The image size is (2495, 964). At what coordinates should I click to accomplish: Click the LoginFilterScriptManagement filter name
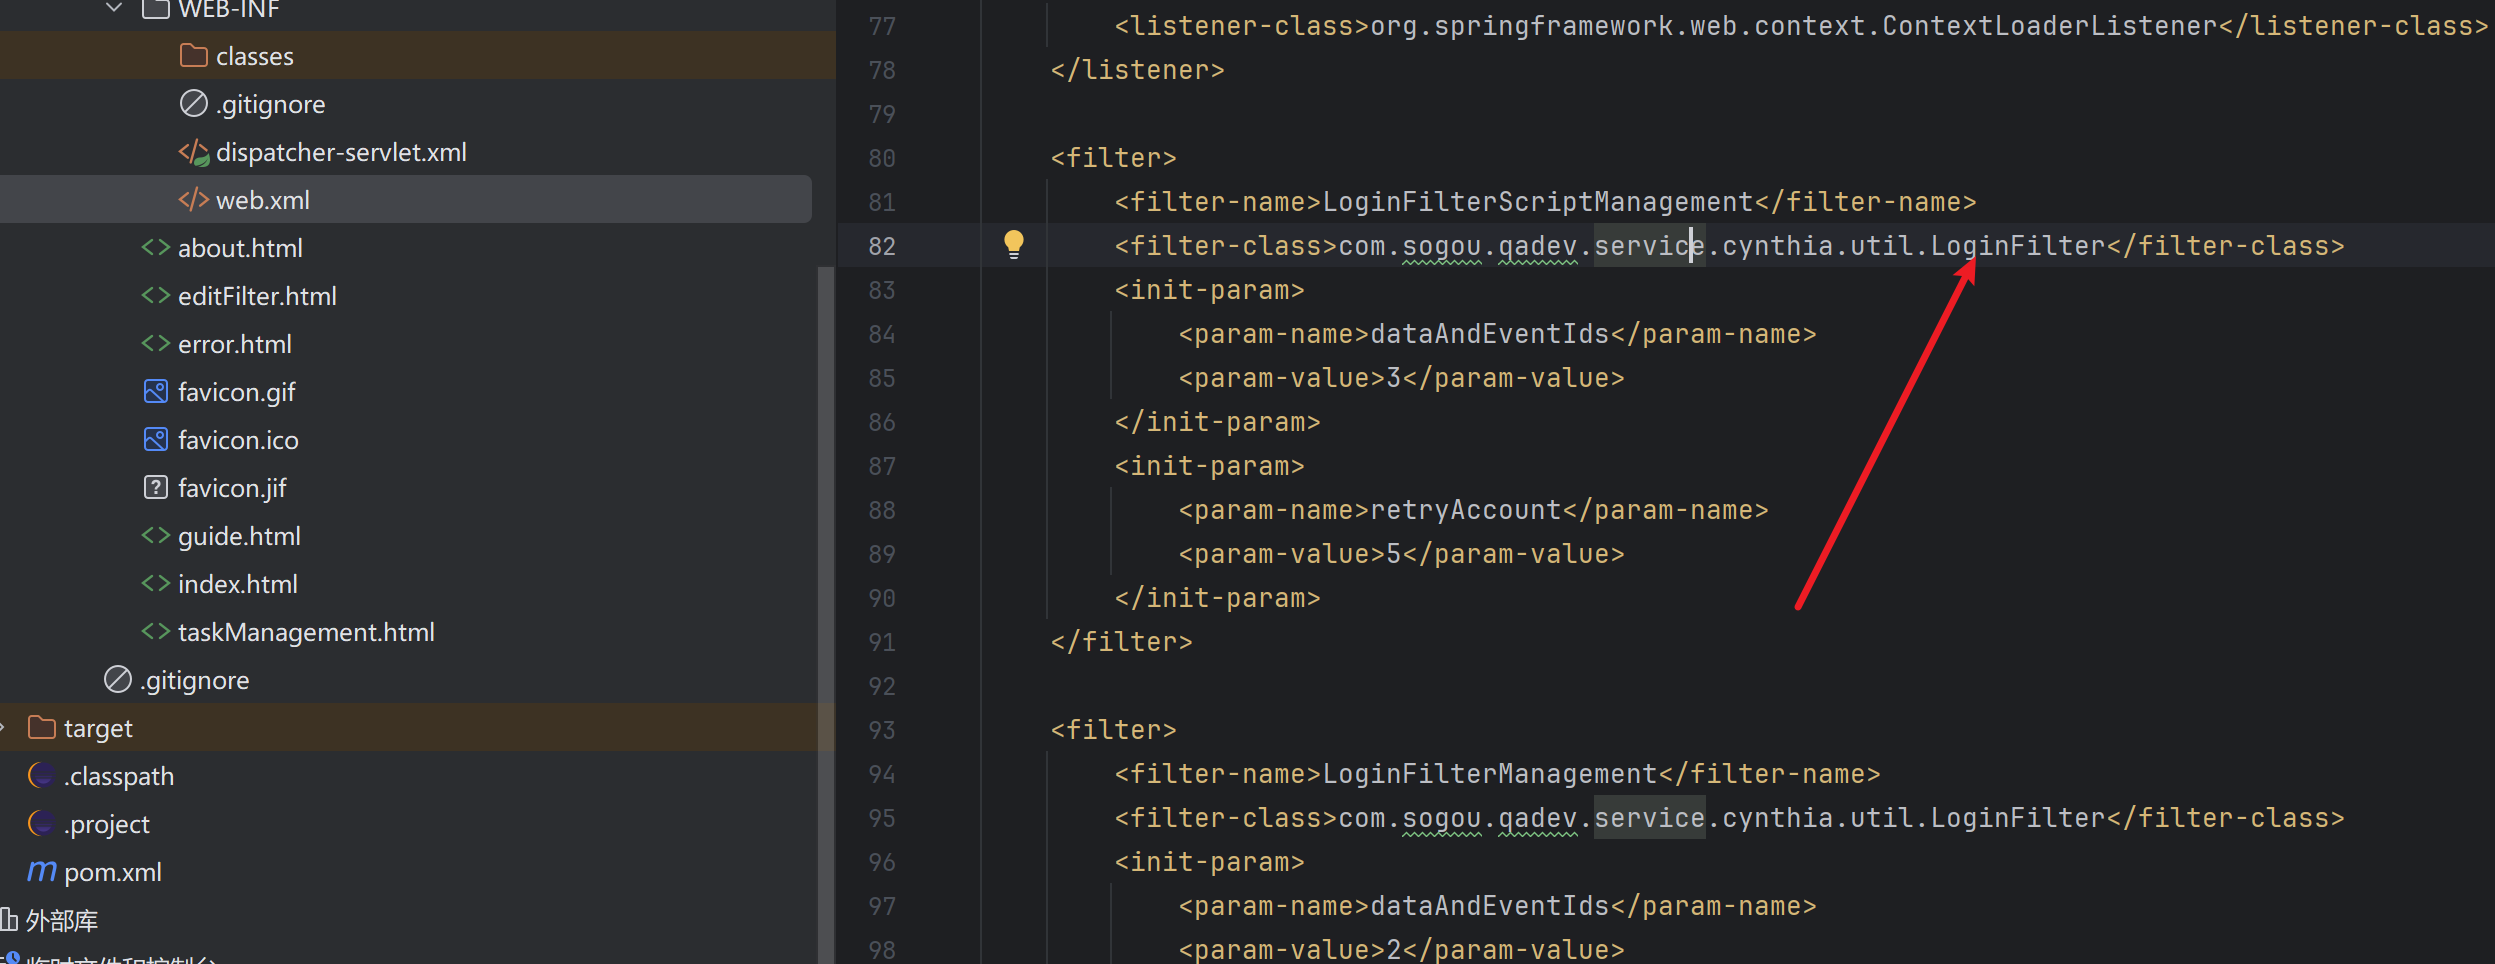point(1538,202)
